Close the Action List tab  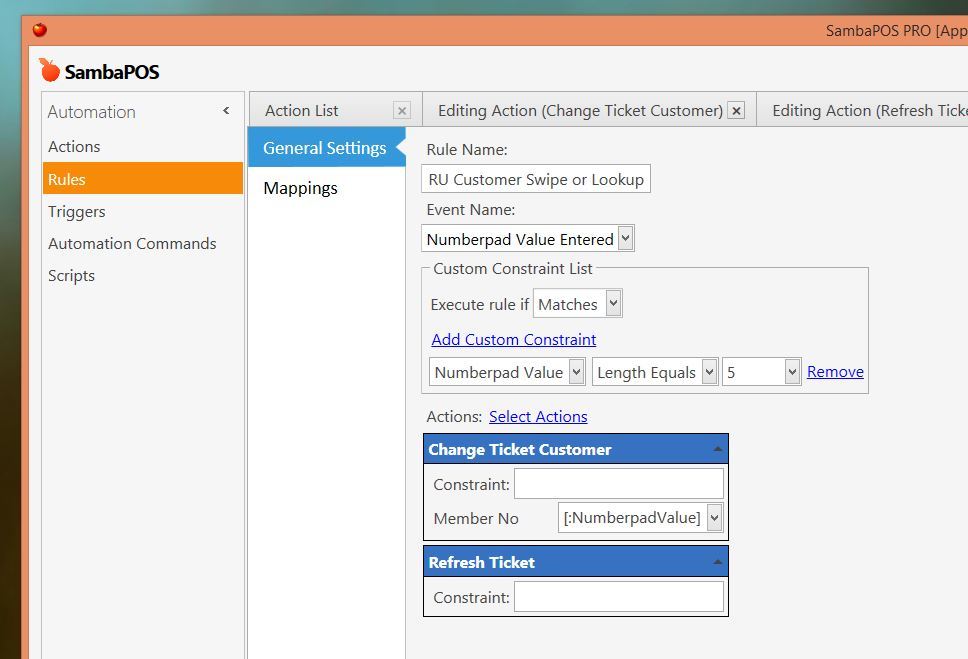point(402,111)
